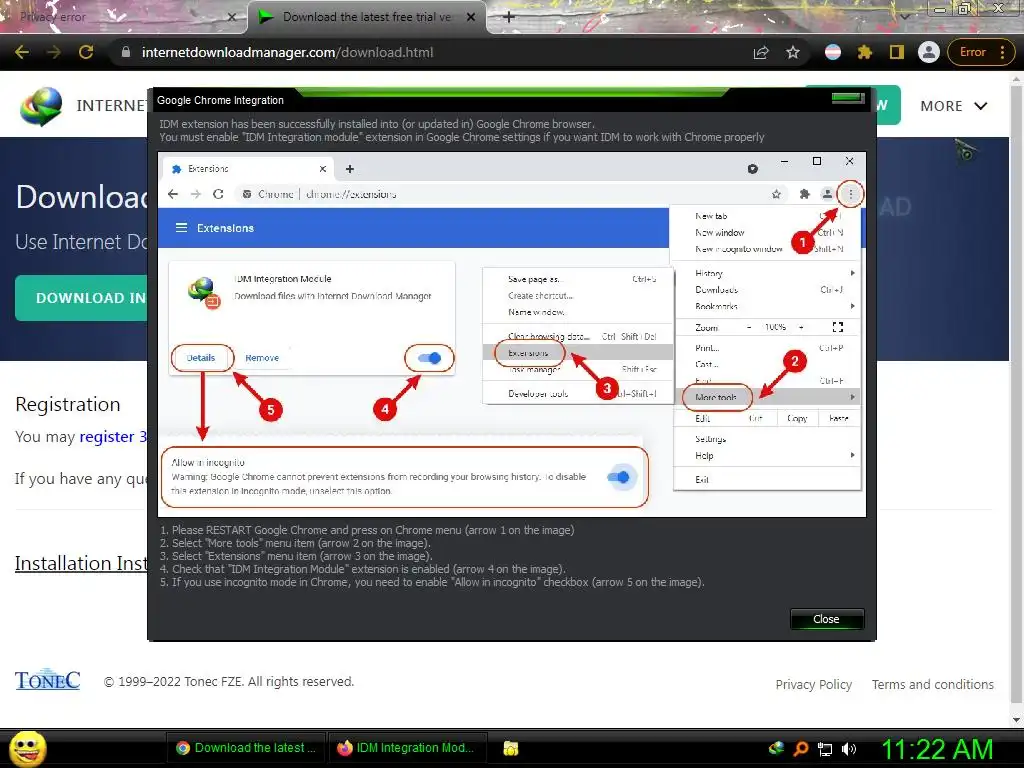Click the DOWNLOAD IN green button
Viewport: 1024px width, 768px height.
point(82,298)
